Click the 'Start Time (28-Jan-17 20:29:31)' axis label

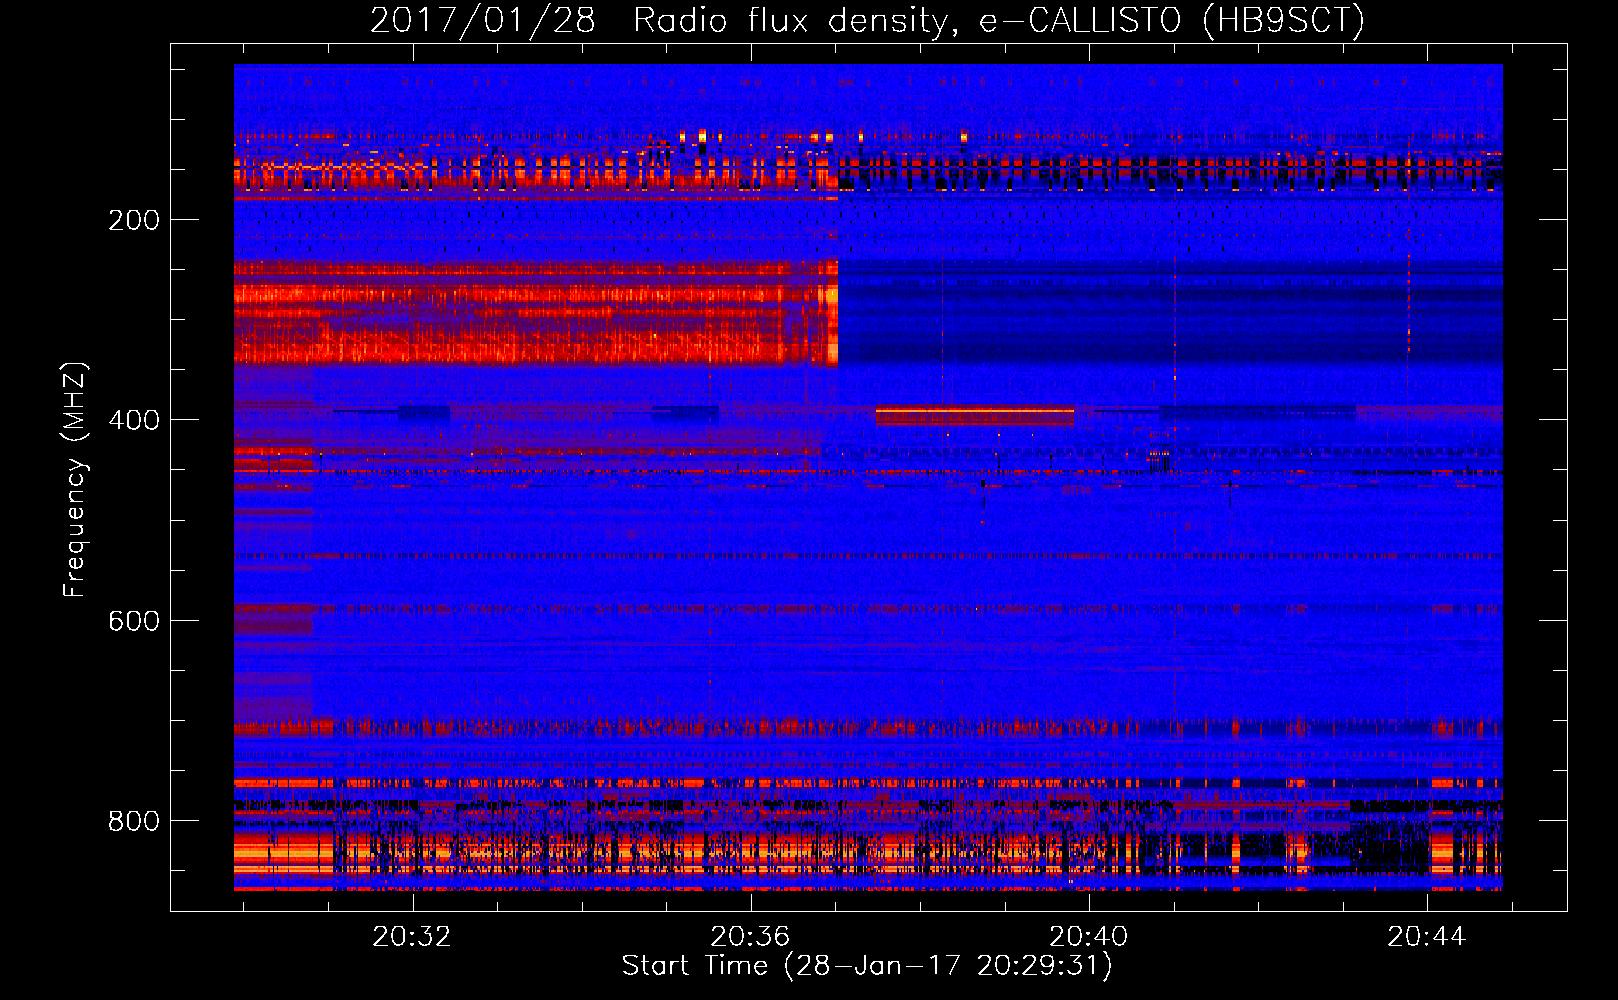pos(867,966)
